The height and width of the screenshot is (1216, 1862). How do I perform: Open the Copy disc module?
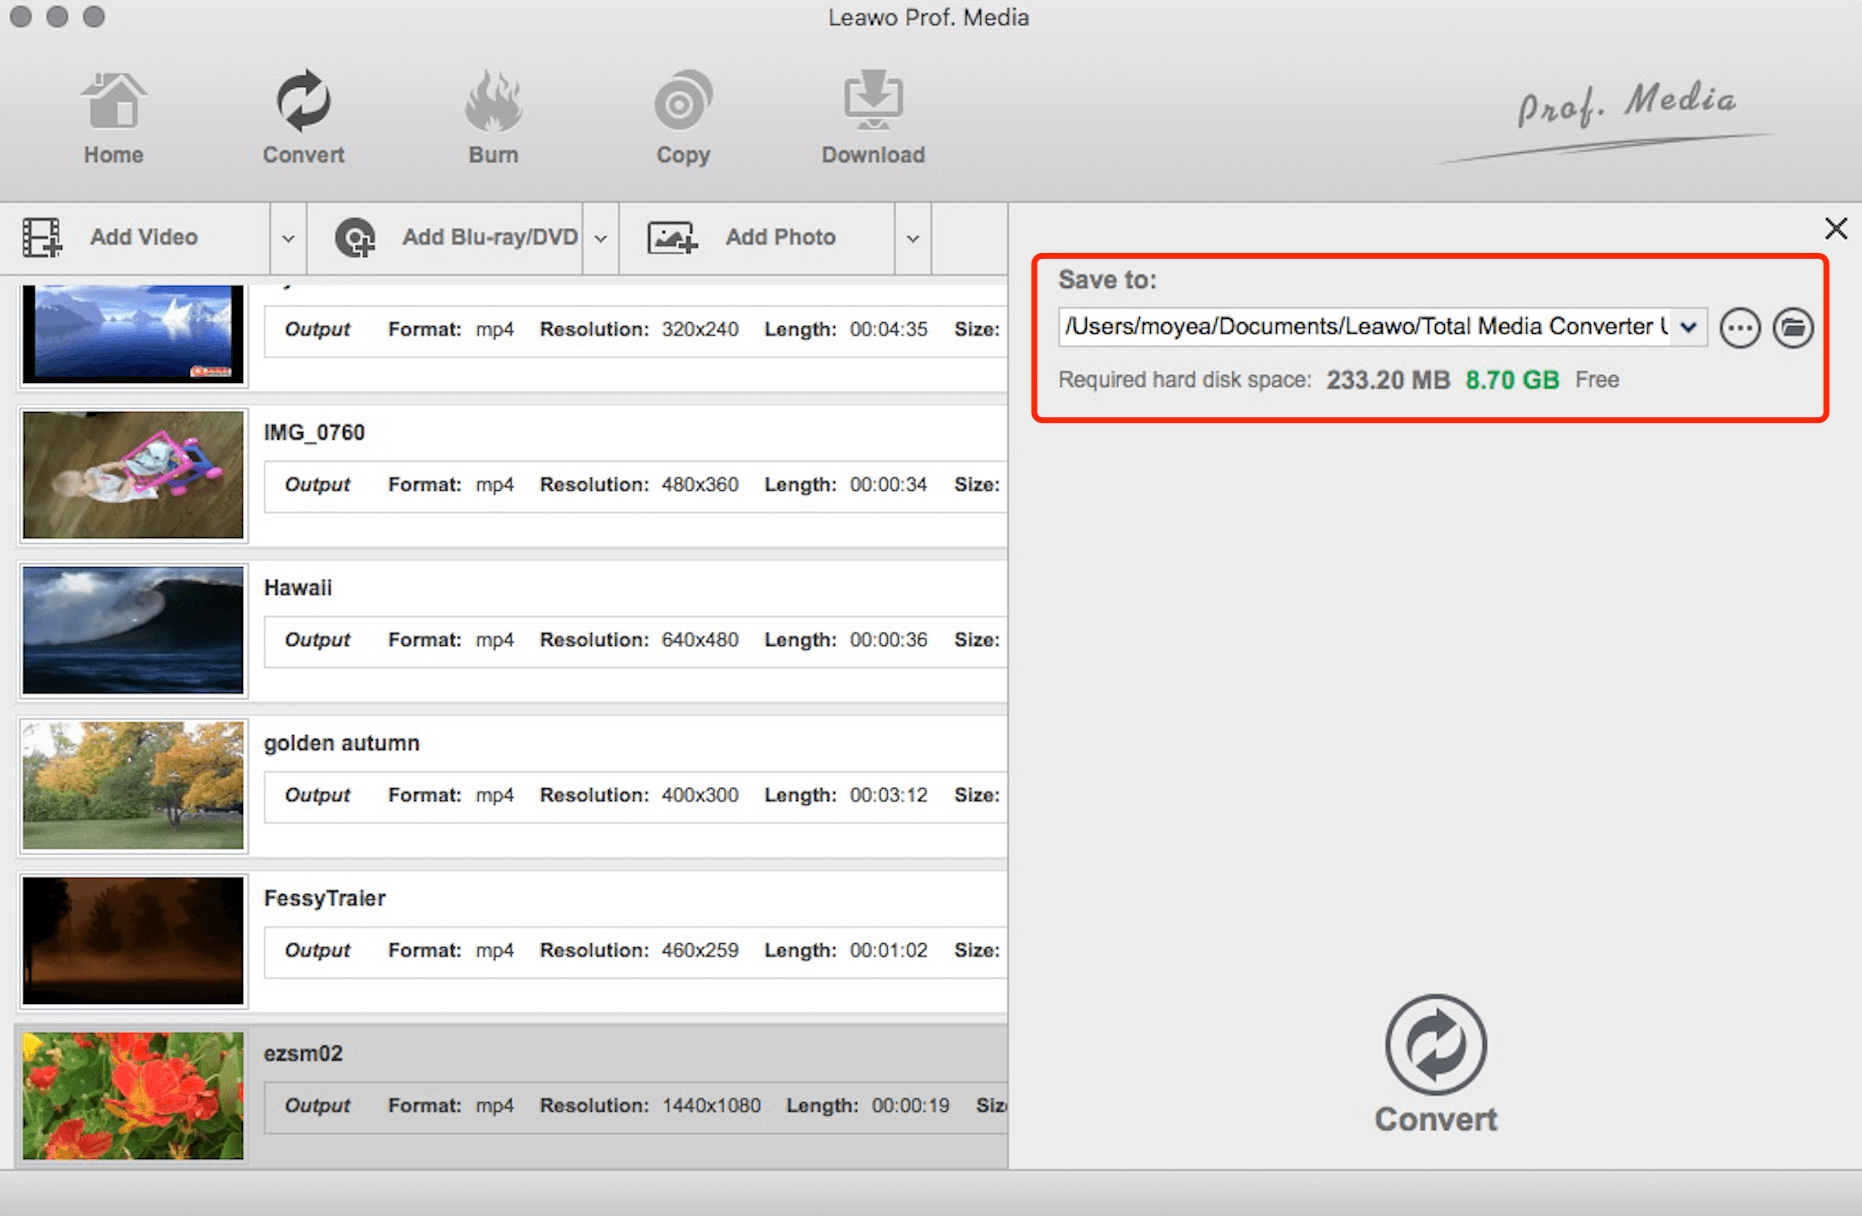(683, 117)
